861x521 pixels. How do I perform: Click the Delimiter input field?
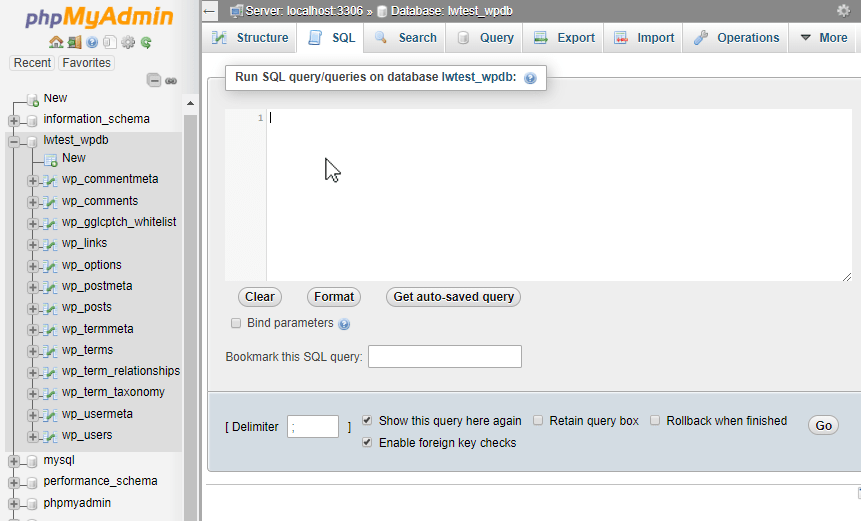(x=313, y=427)
